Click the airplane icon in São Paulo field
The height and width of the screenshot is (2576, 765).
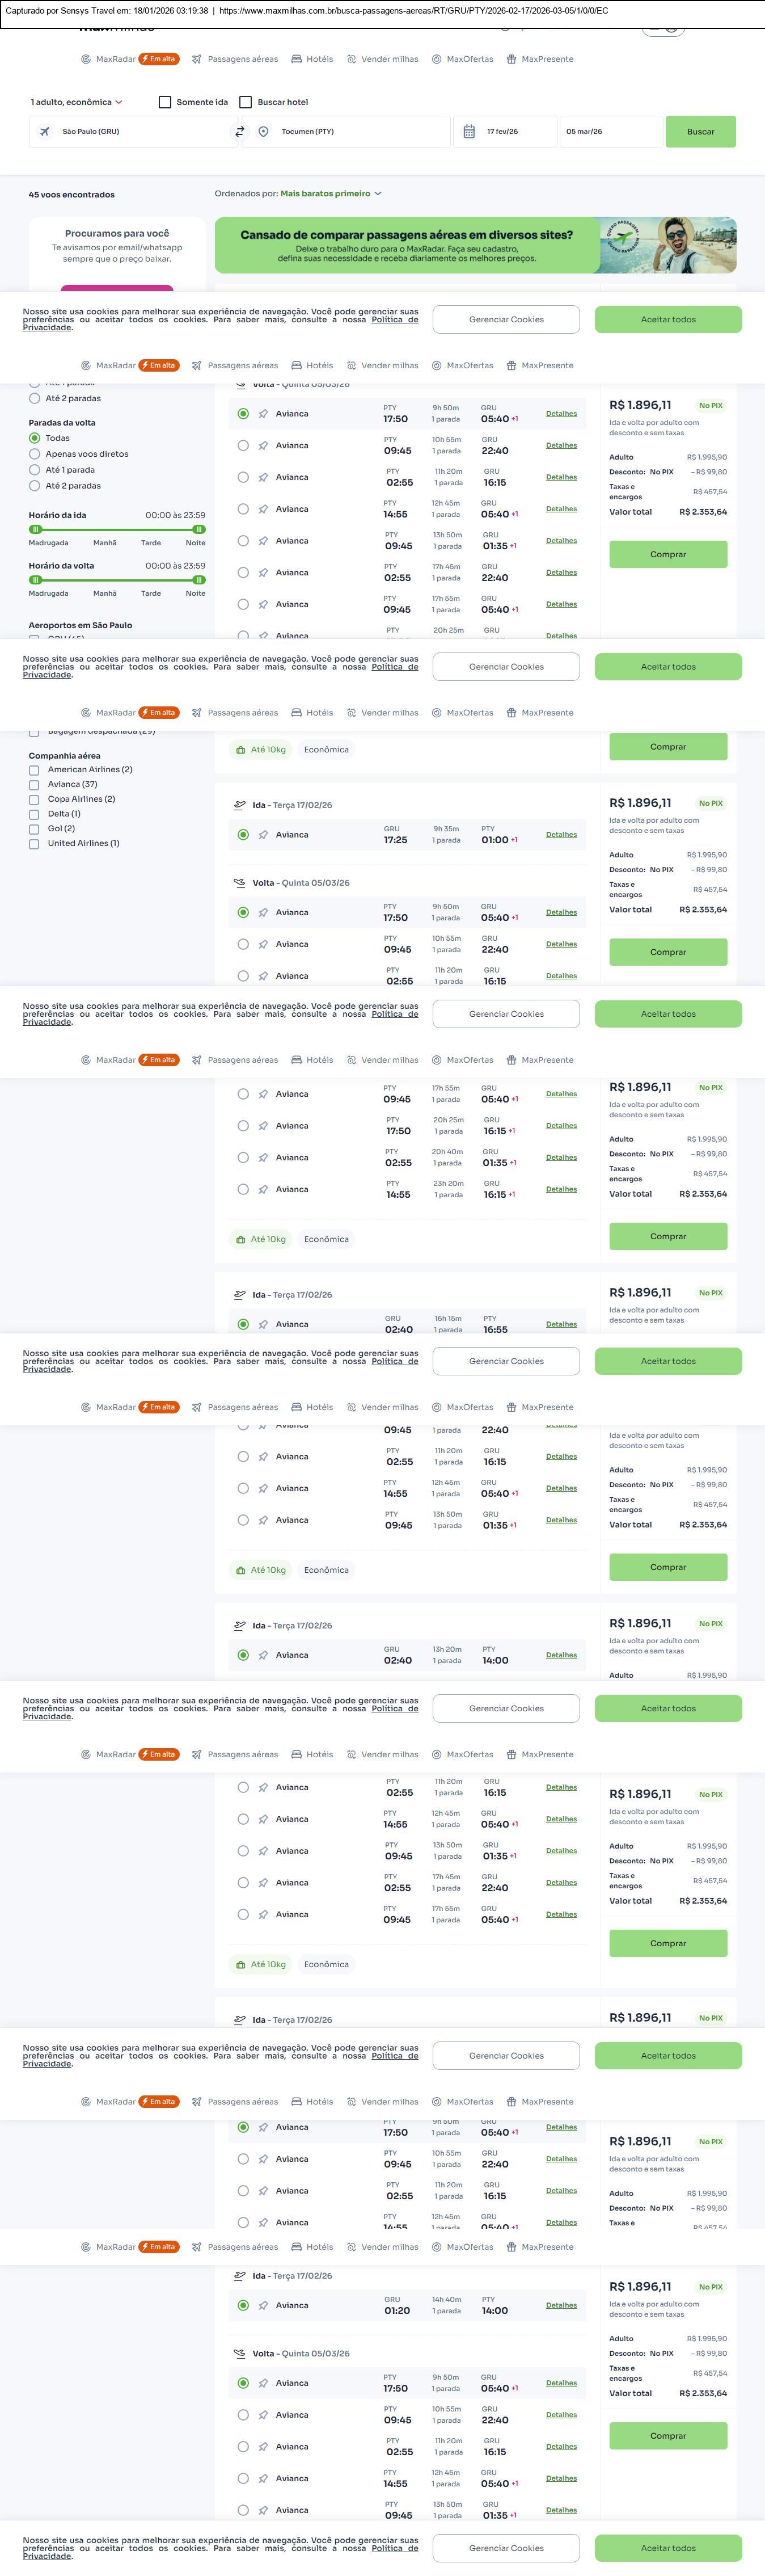point(44,131)
